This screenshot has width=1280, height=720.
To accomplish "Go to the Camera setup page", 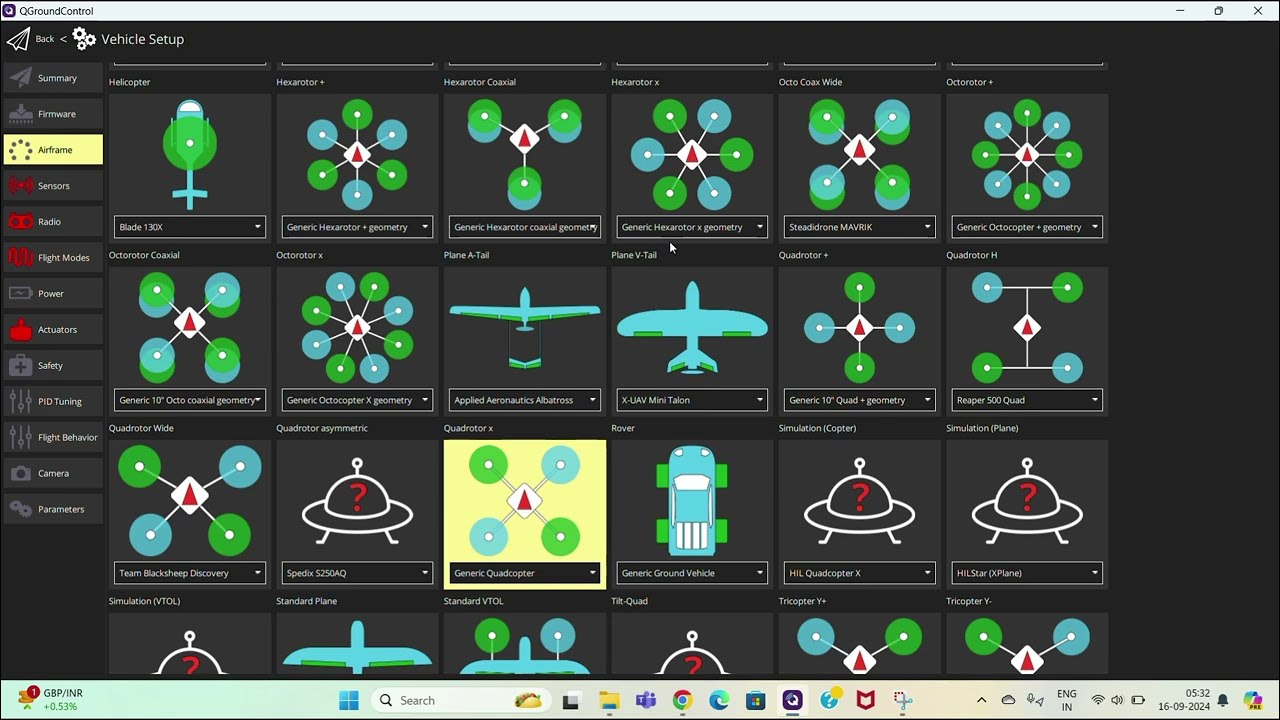I will coord(53,474).
